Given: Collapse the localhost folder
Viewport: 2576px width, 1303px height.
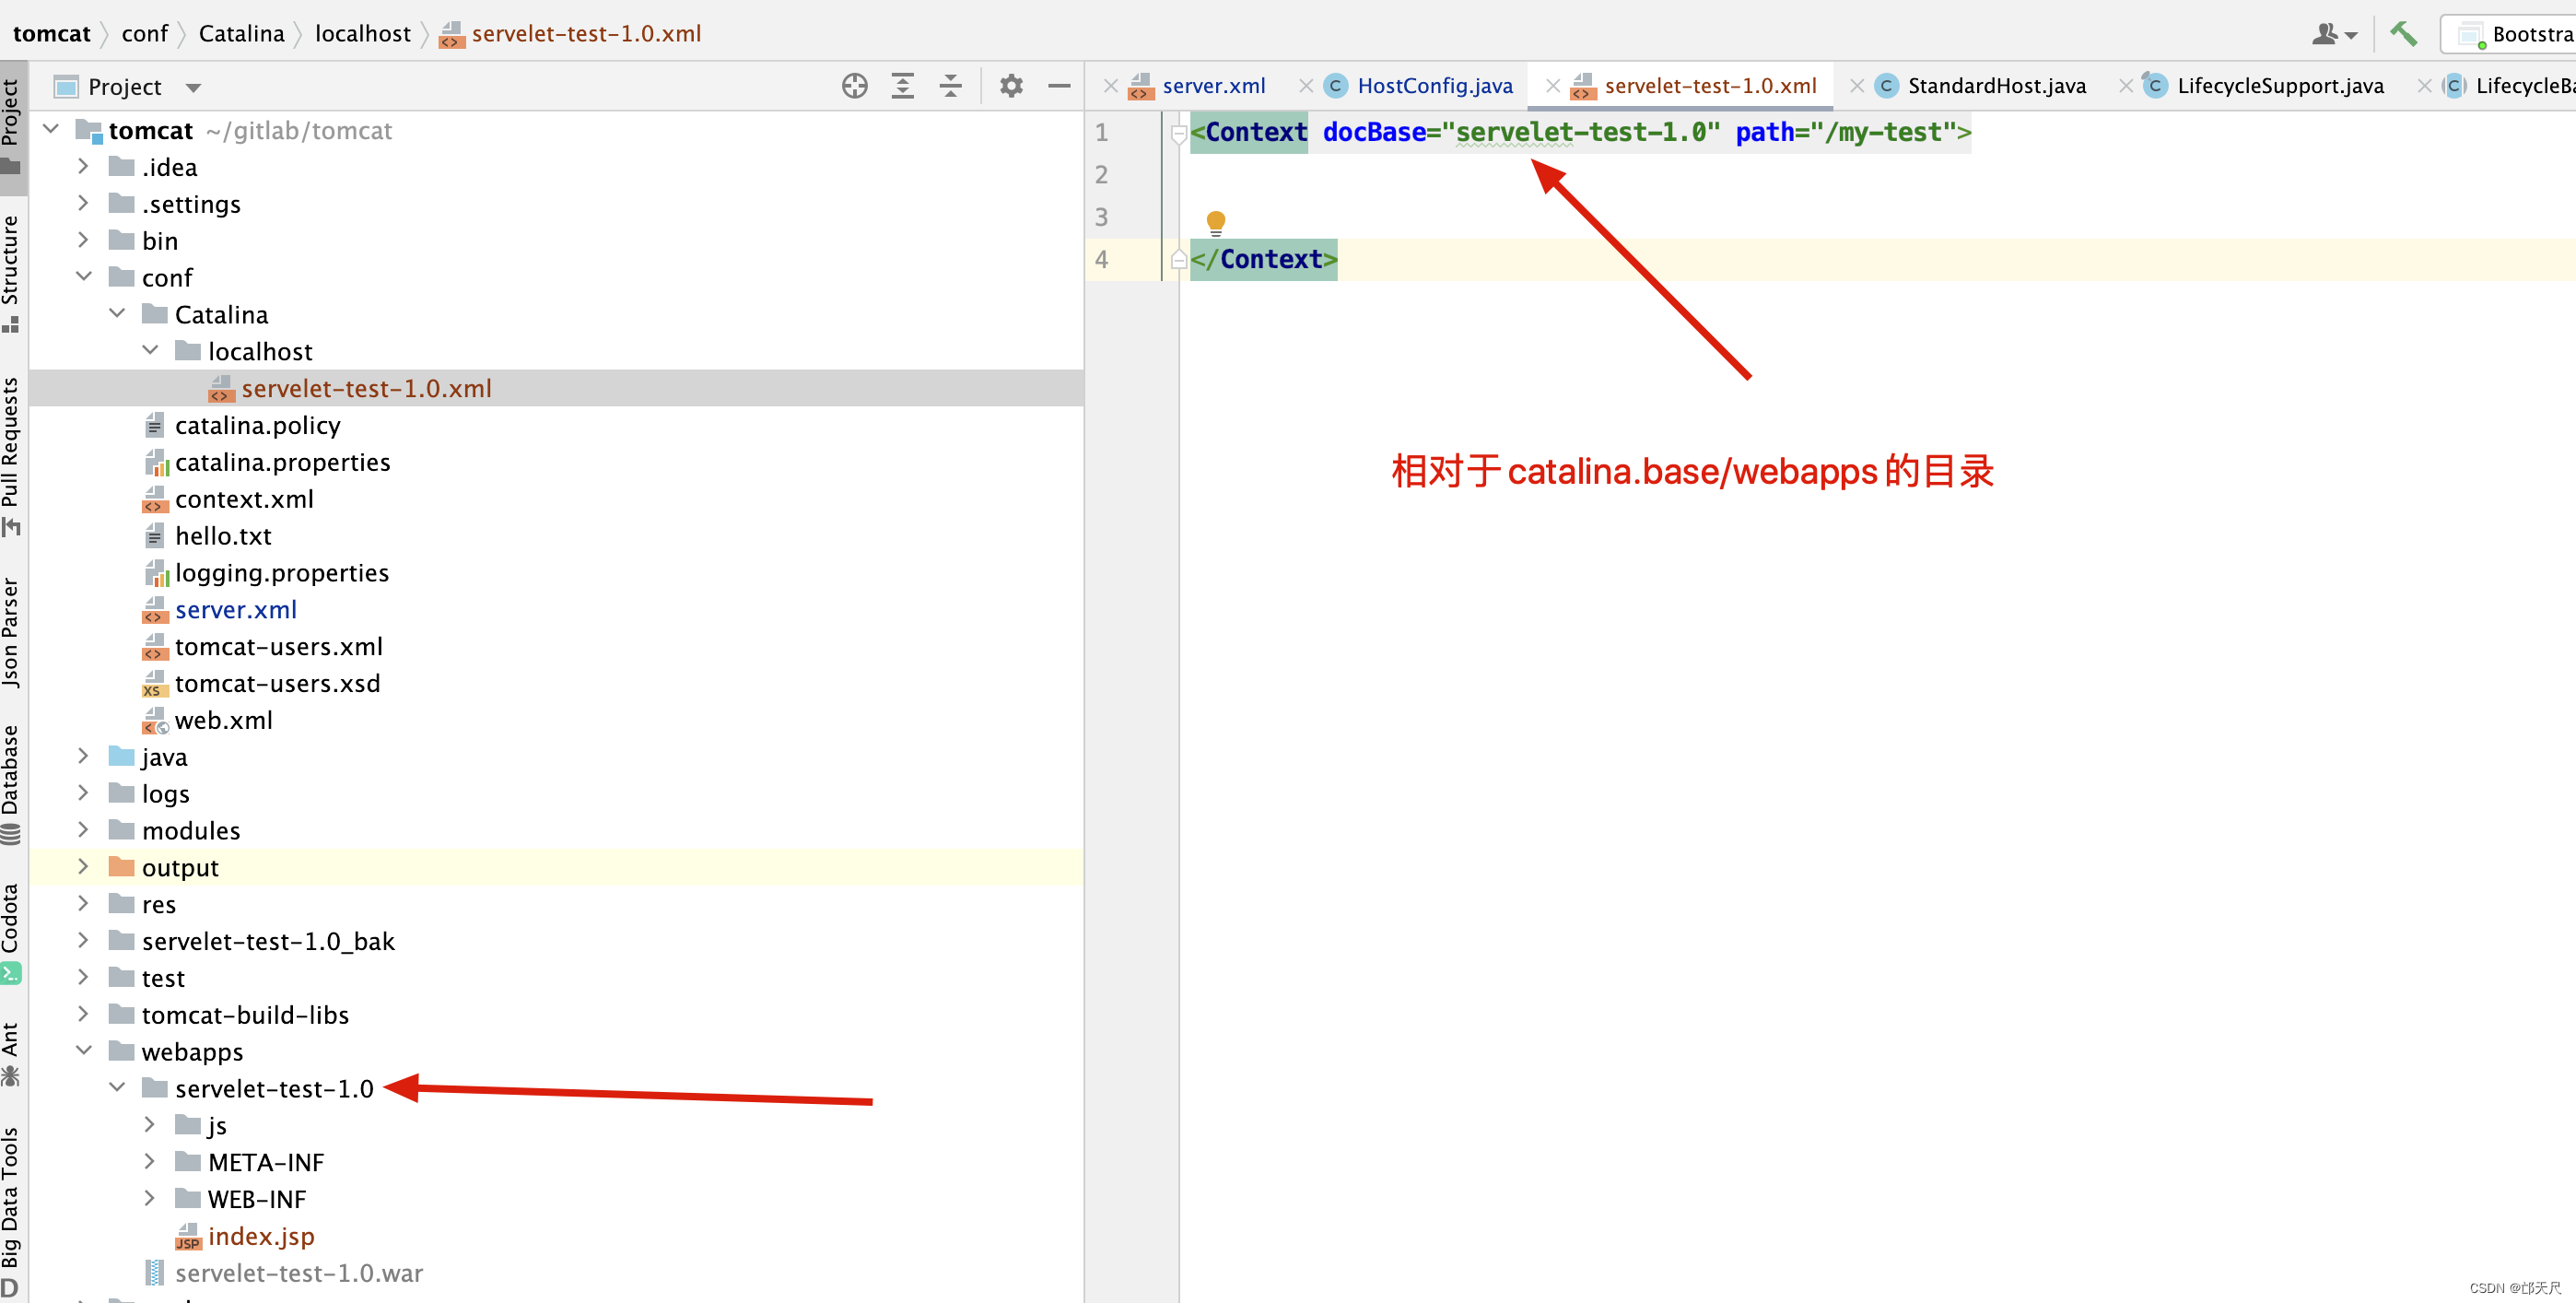Looking at the screenshot, I should pos(150,350).
